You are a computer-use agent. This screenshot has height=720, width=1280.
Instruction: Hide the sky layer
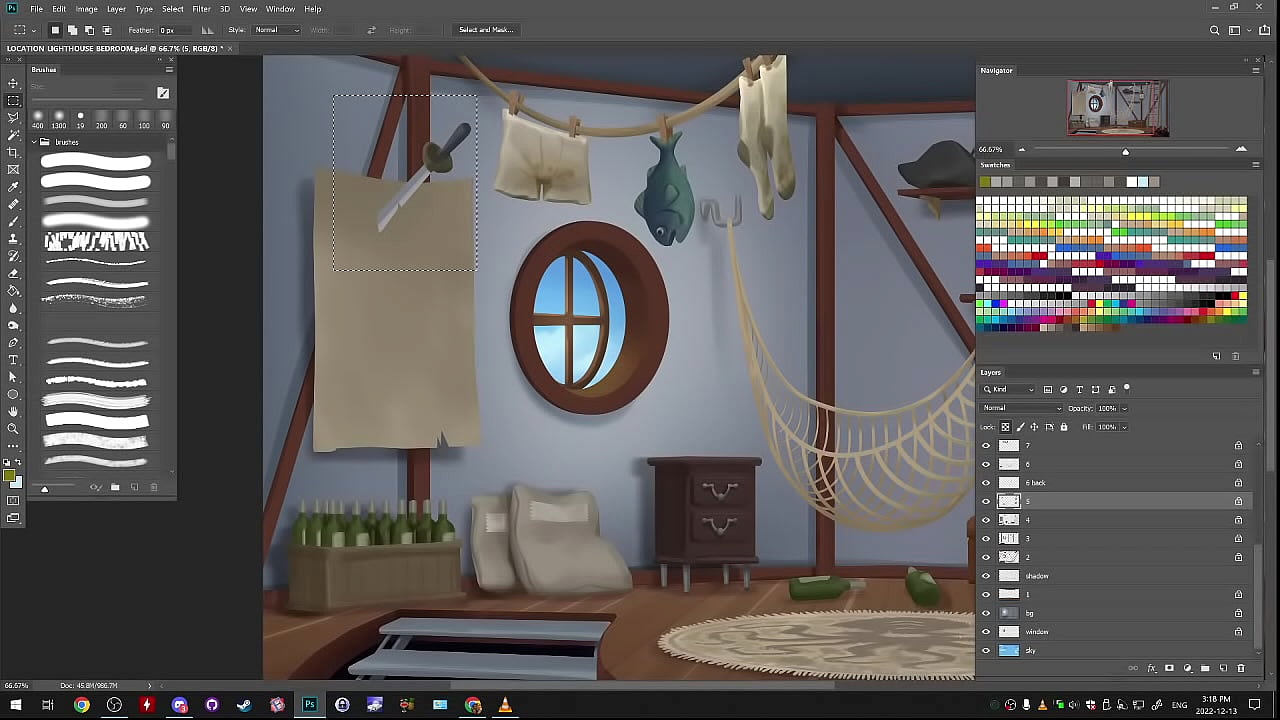coord(986,650)
